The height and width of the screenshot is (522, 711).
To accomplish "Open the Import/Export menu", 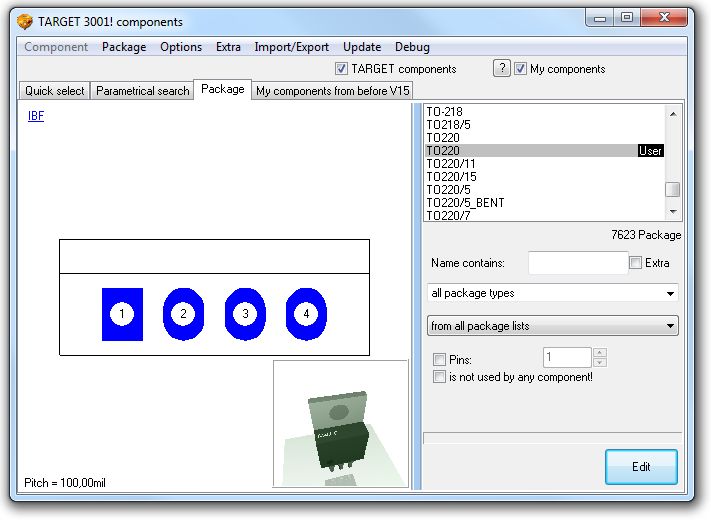I will click(291, 47).
